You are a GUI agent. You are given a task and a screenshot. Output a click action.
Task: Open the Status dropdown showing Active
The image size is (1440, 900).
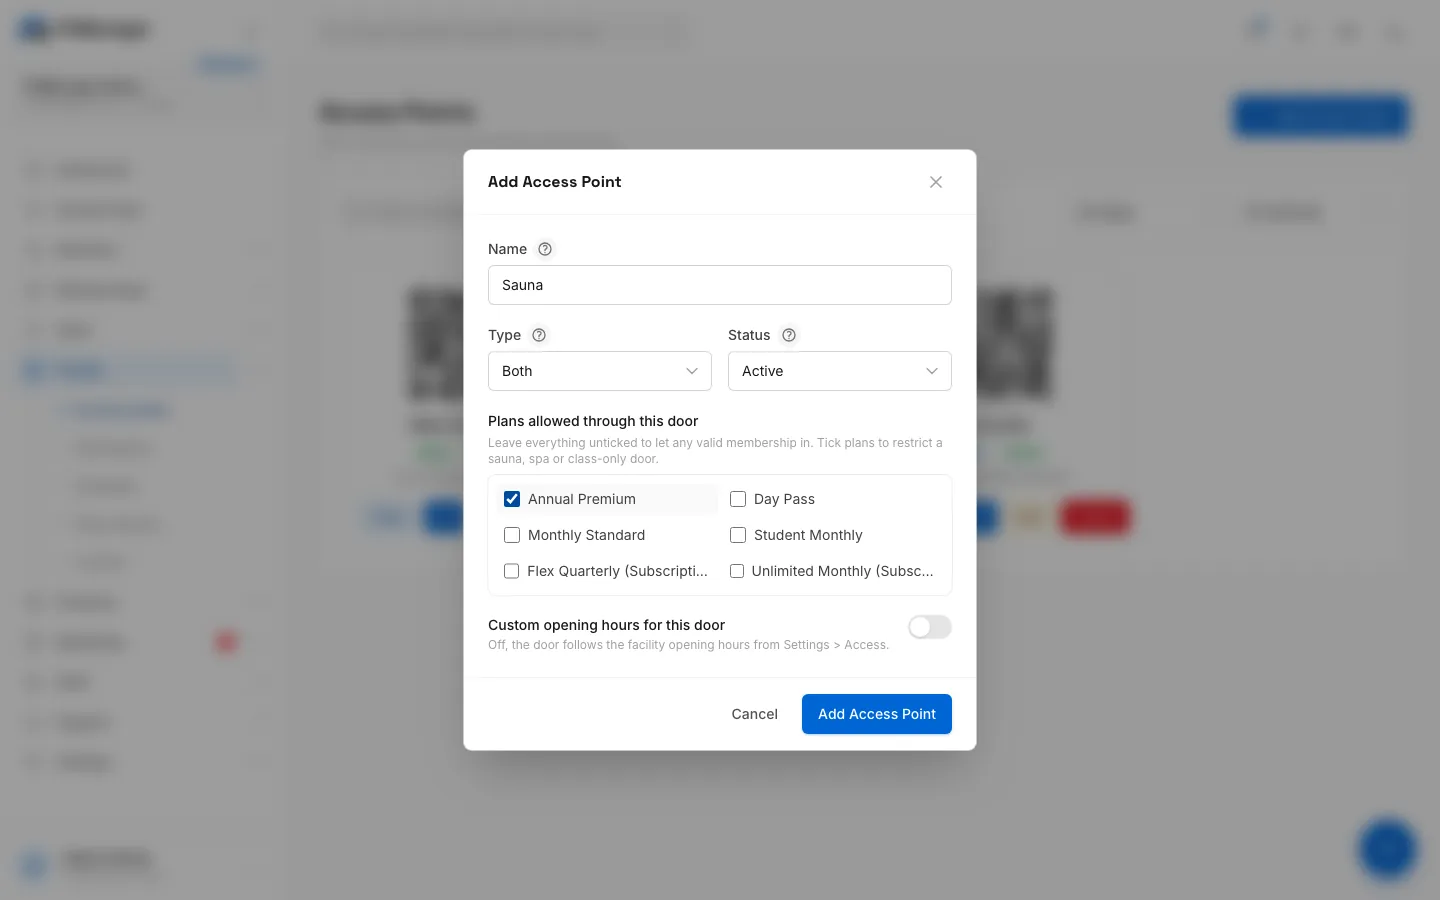point(840,371)
